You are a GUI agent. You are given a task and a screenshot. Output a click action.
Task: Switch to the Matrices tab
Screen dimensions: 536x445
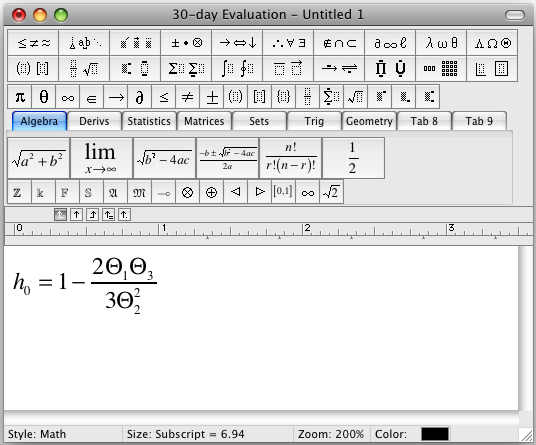204,121
